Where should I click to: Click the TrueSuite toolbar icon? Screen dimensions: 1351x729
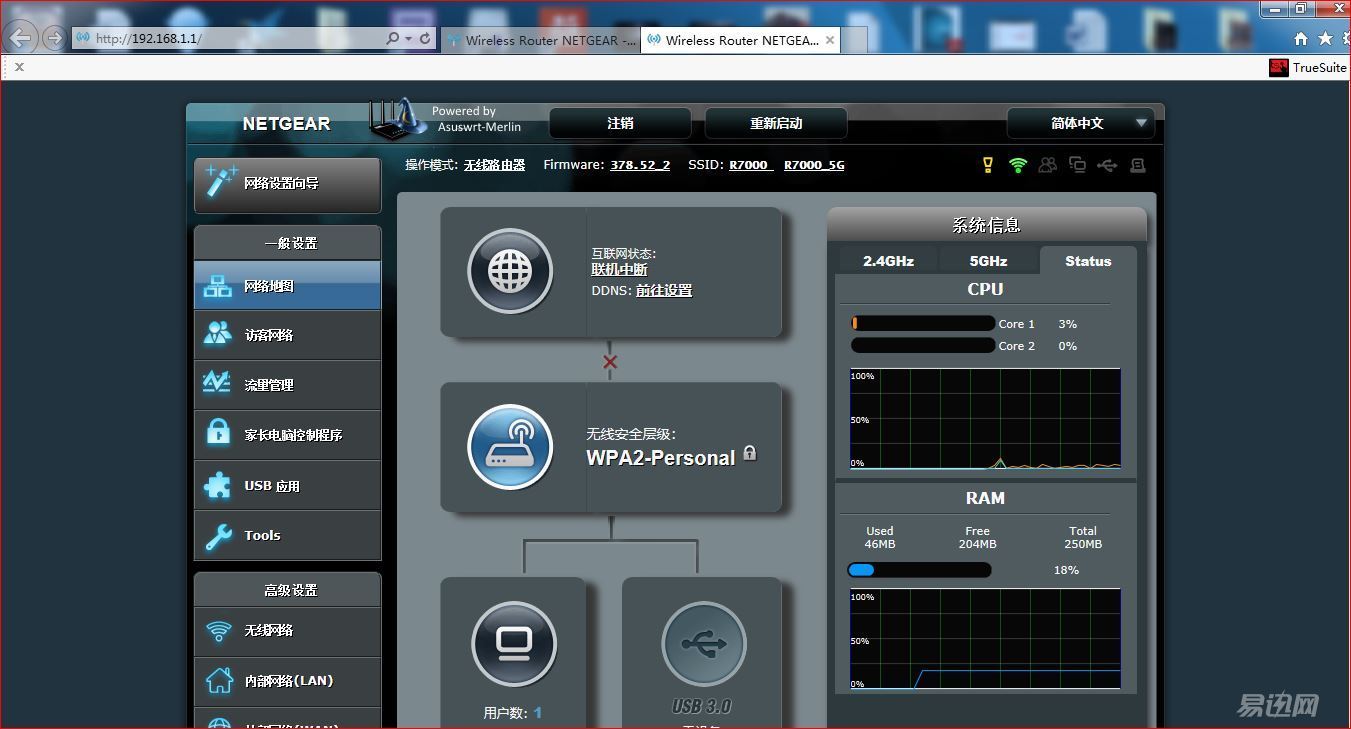(1278, 67)
